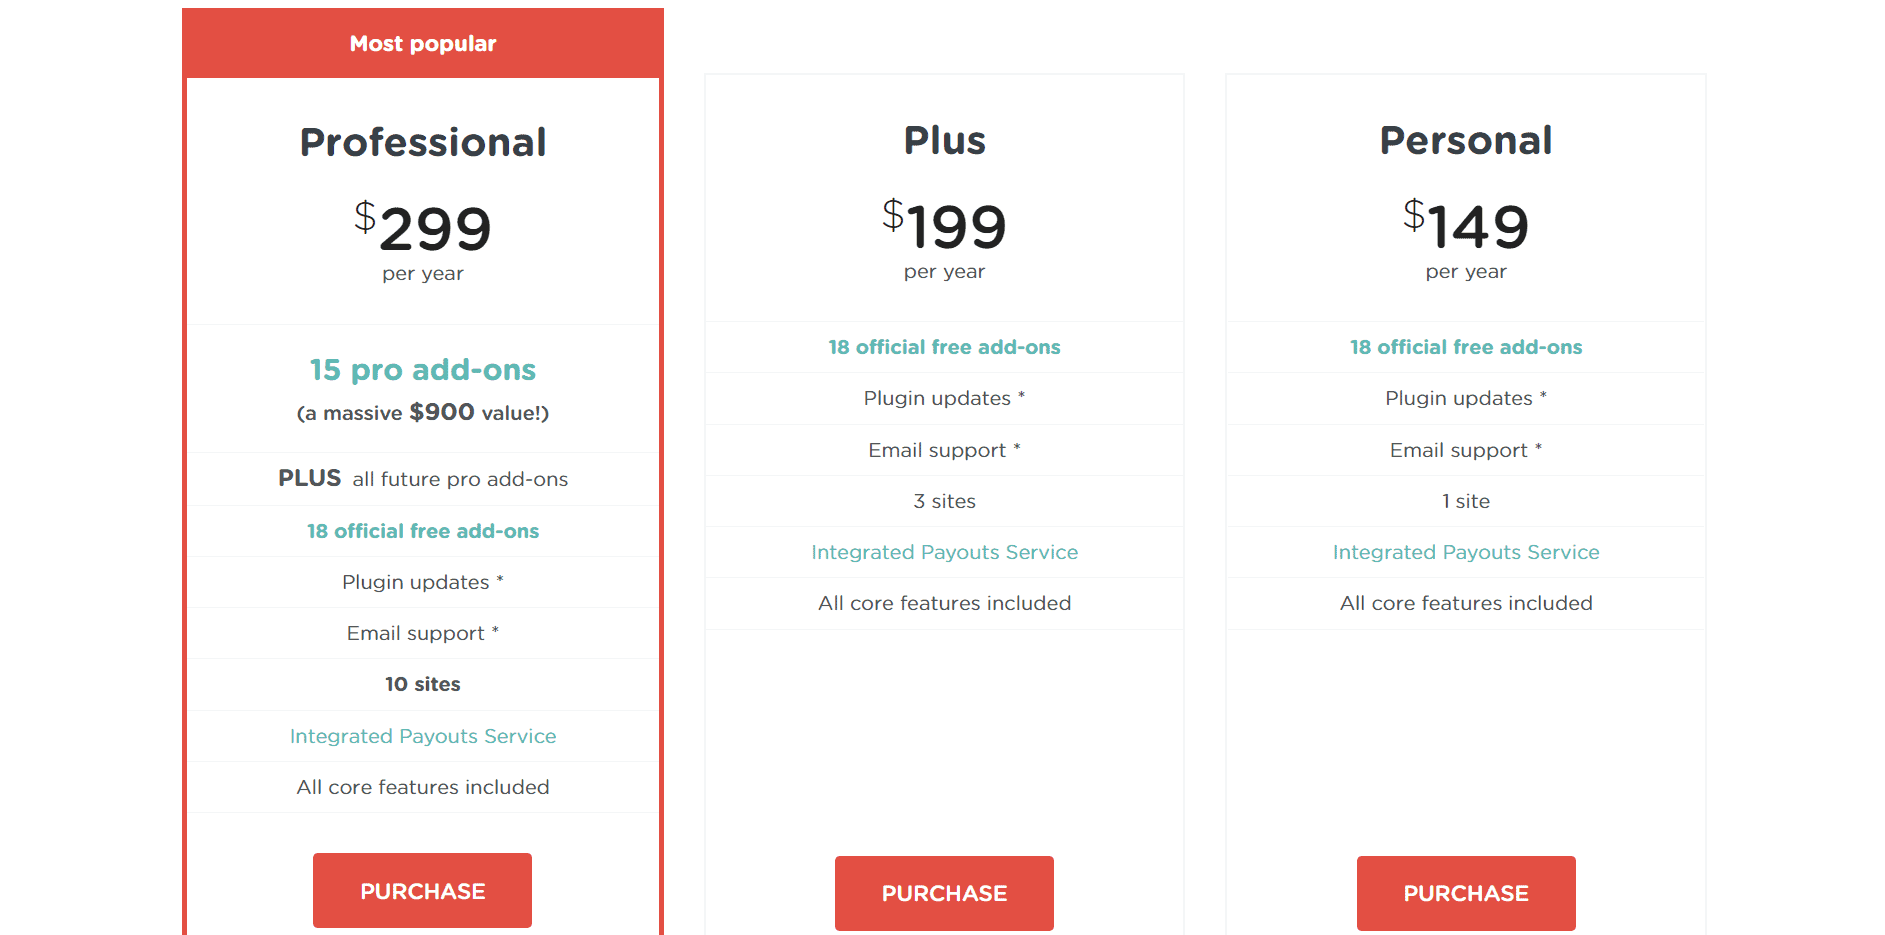This screenshot has height=935, width=1885.
Task: Click the Professional plan title
Action: click(x=422, y=141)
